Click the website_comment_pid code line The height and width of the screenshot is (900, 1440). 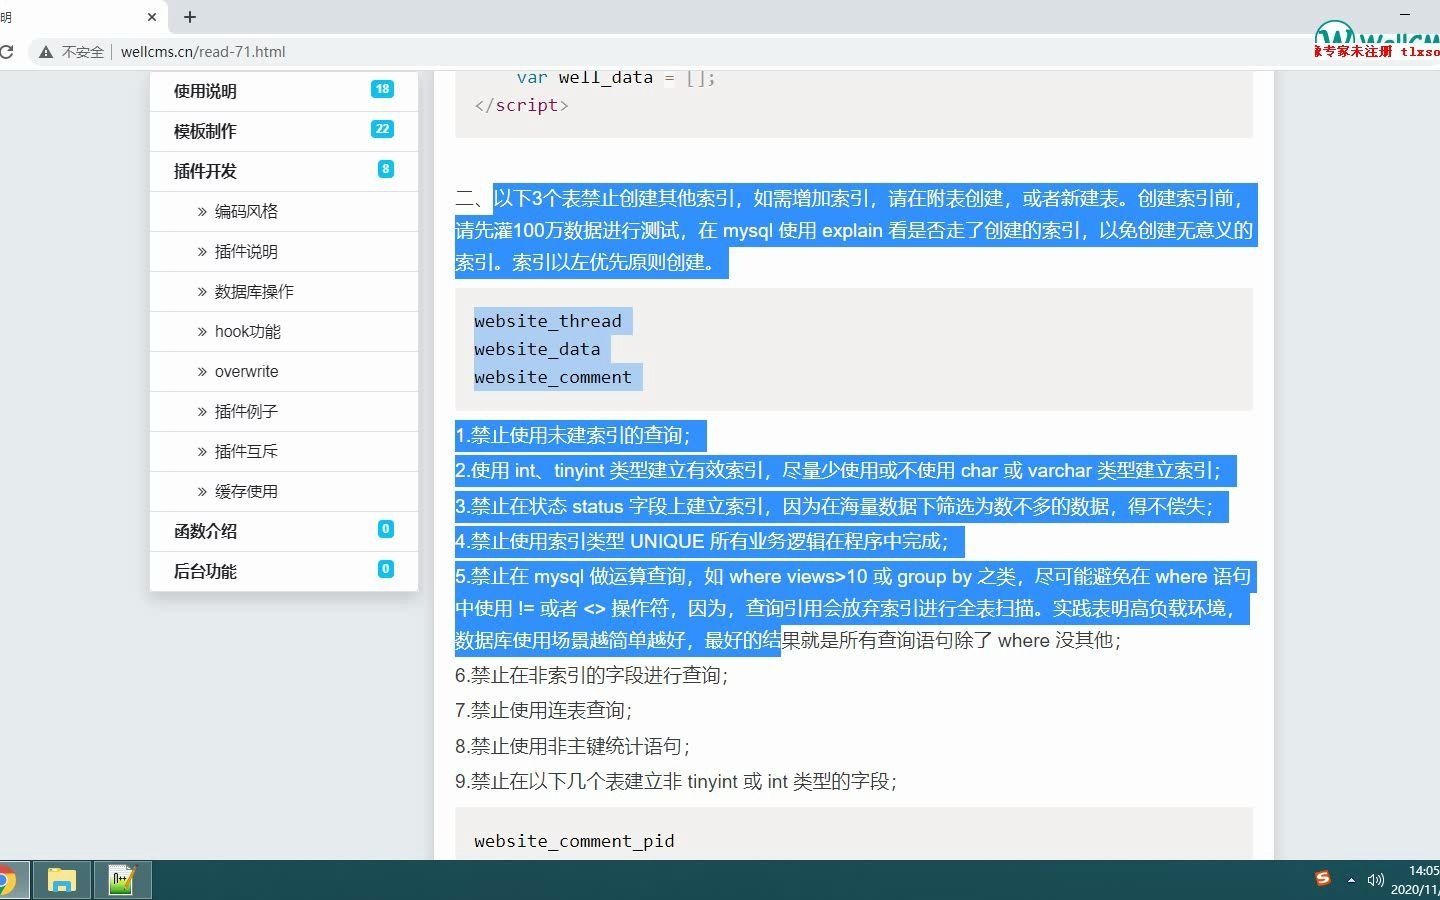574,841
